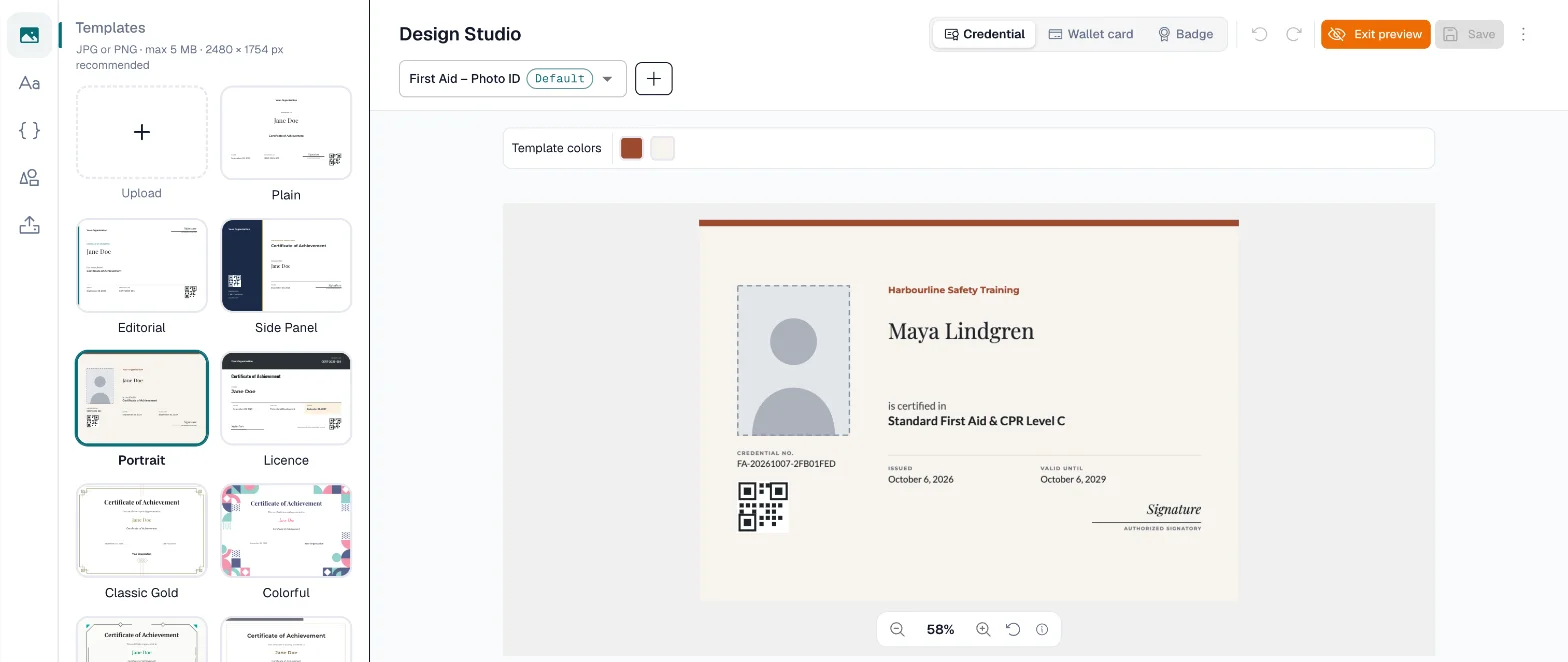This screenshot has width=1568, height=662.
Task: Open the three-dot more options menu
Action: click(1523, 34)
